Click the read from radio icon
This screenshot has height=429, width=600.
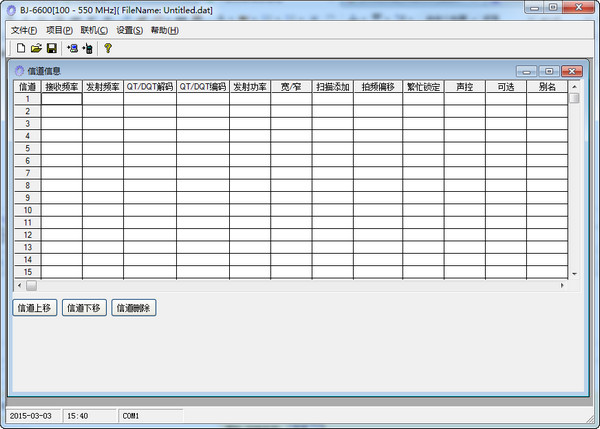click(71, 48)
